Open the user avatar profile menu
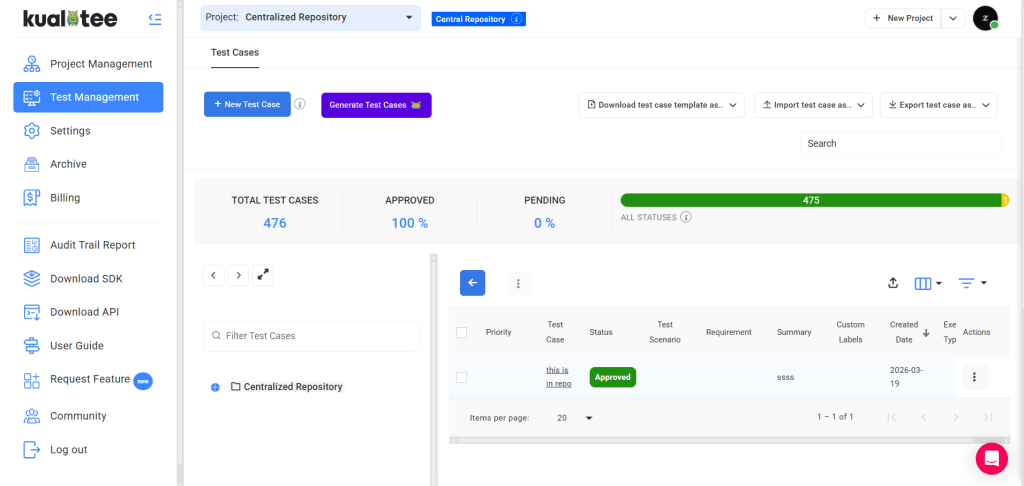The width and height of the screenshot is (1024, 486). click(x=985, y=18)
